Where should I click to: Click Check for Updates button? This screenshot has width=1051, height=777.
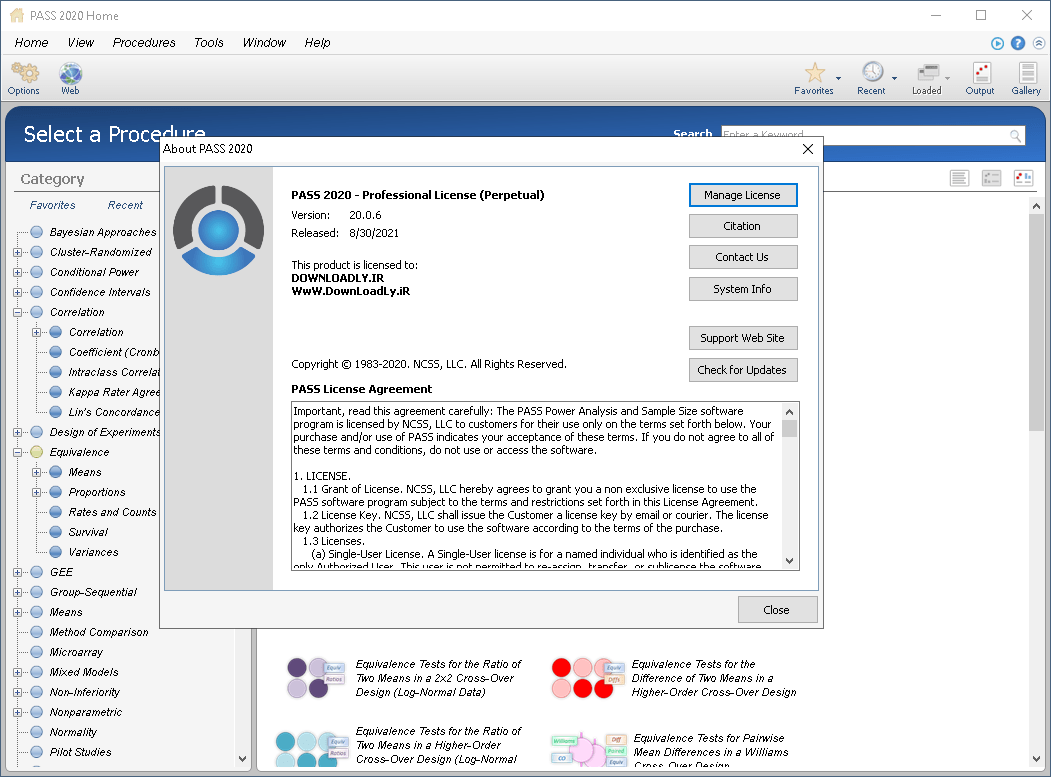(743, 370)
